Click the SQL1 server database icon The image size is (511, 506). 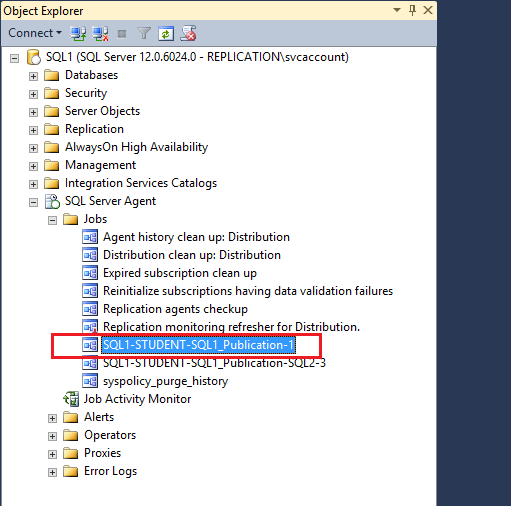point(34,57)
